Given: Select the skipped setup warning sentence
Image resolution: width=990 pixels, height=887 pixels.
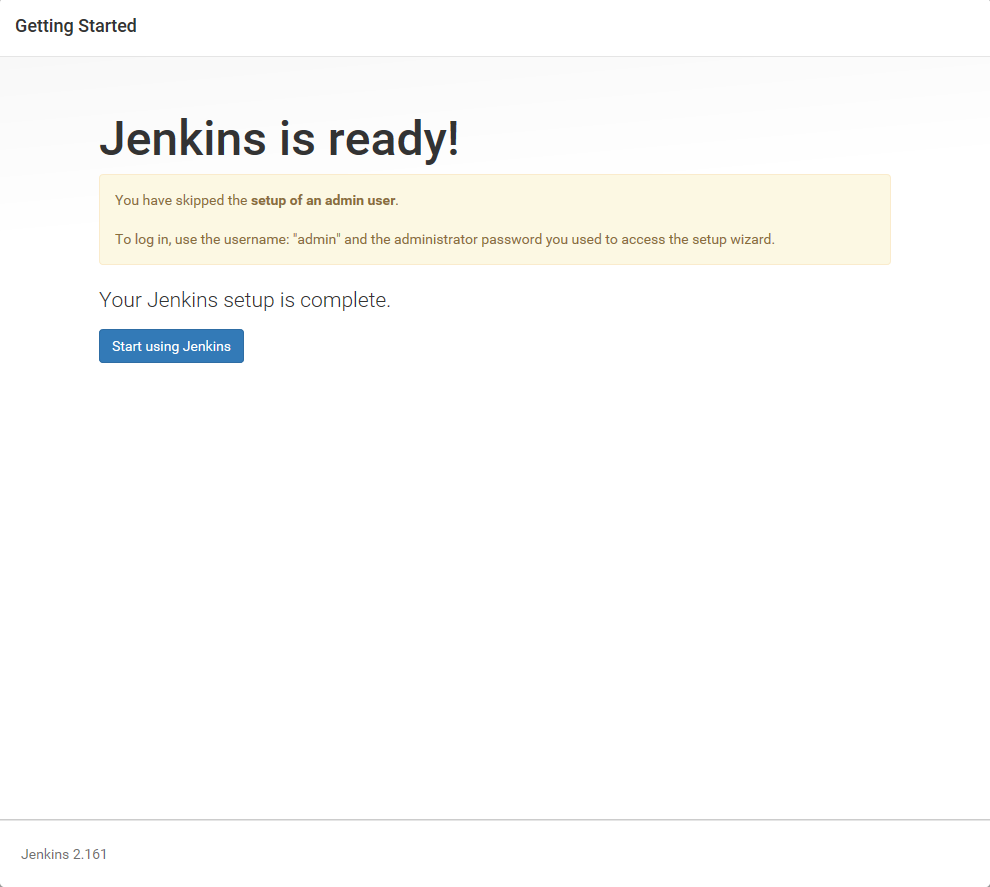Looking at the screenshot, I should pyautogui.click(x=258, y=200).
